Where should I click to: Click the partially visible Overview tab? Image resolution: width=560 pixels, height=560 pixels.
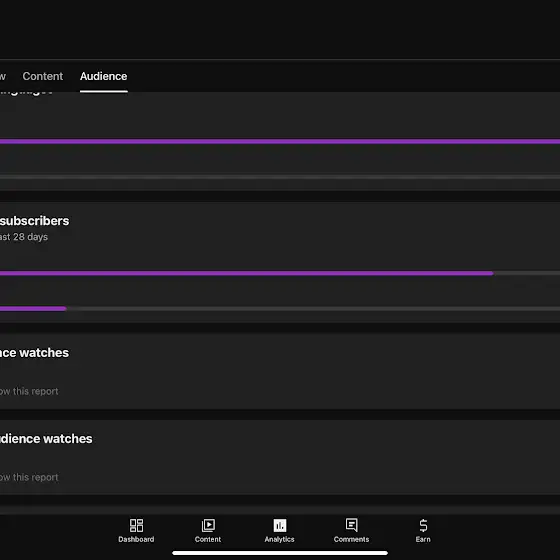tap(3, 76)
